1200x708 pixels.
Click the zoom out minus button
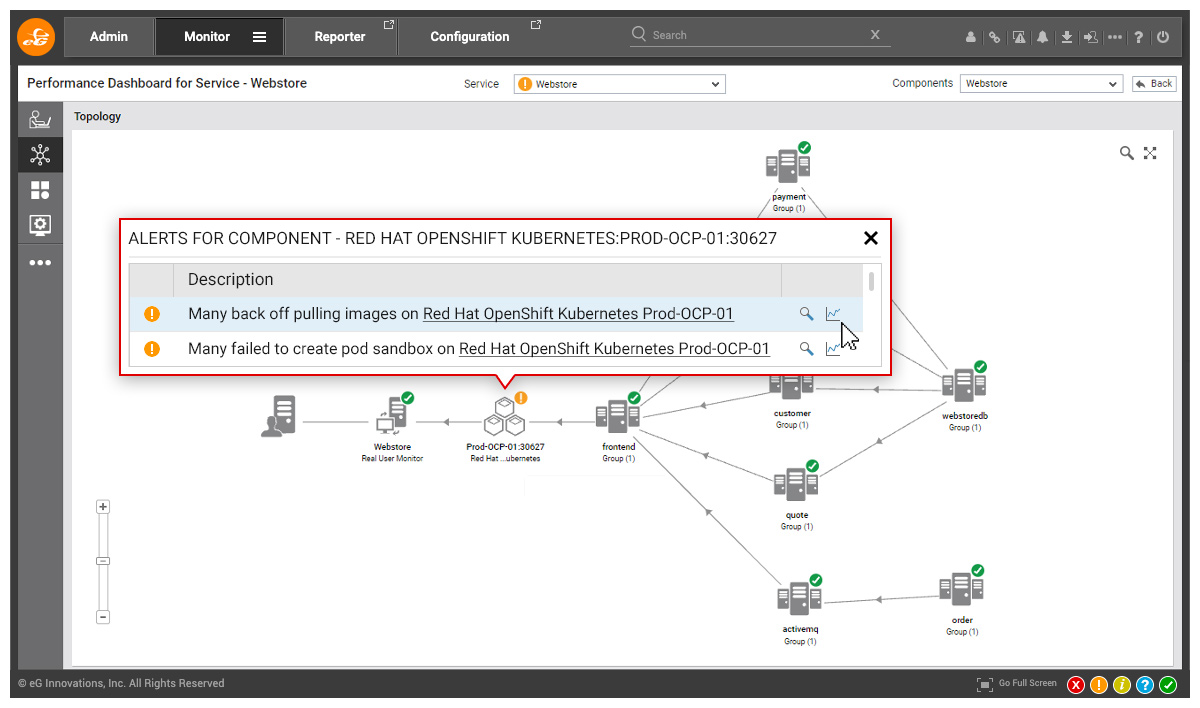tap(103, 617)
